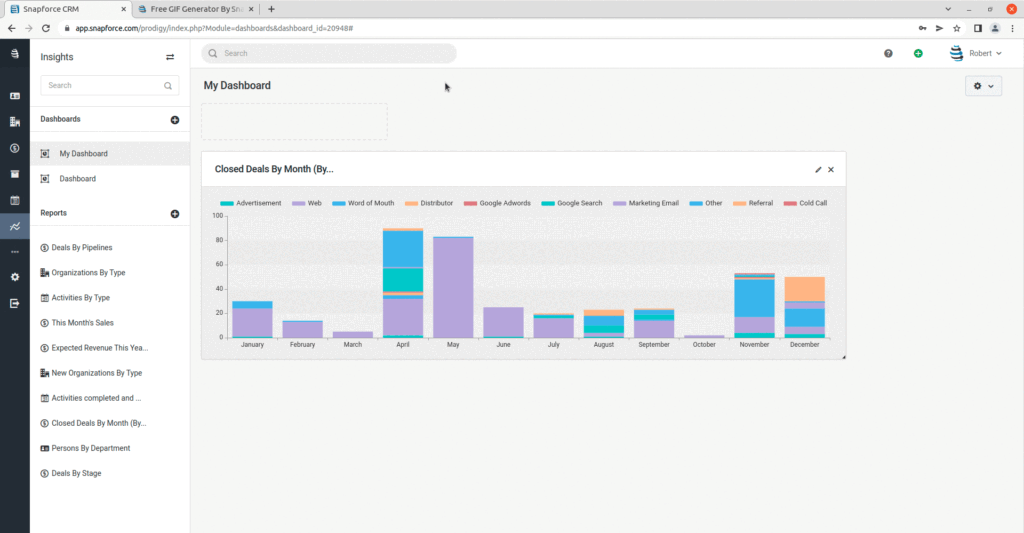Open the Persons By Department report link

tap(90, 448)
